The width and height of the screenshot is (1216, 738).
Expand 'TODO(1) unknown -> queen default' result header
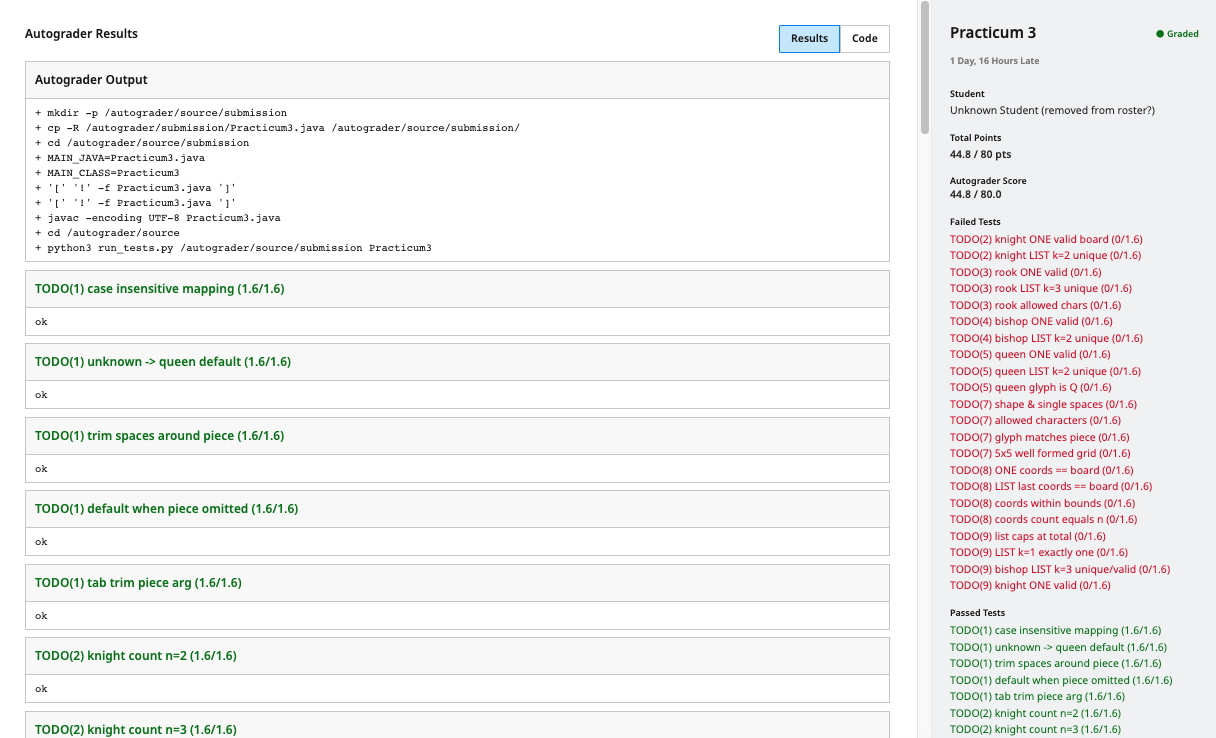(163, 362)
